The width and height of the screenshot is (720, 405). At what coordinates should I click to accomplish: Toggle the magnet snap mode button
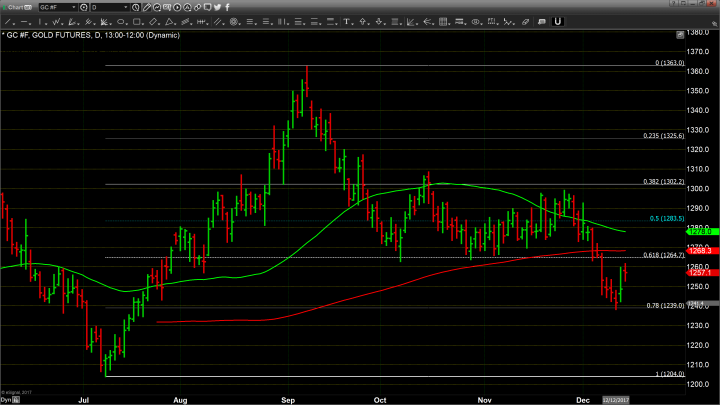point(557,22)
